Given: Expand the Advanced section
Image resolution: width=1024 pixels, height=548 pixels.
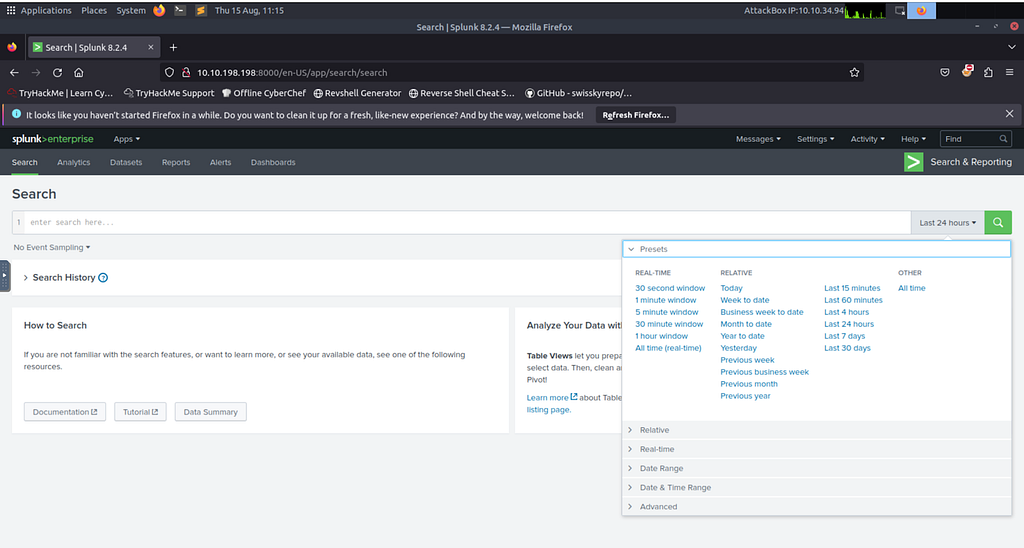Looking at the screenshot, I should 816,506.
